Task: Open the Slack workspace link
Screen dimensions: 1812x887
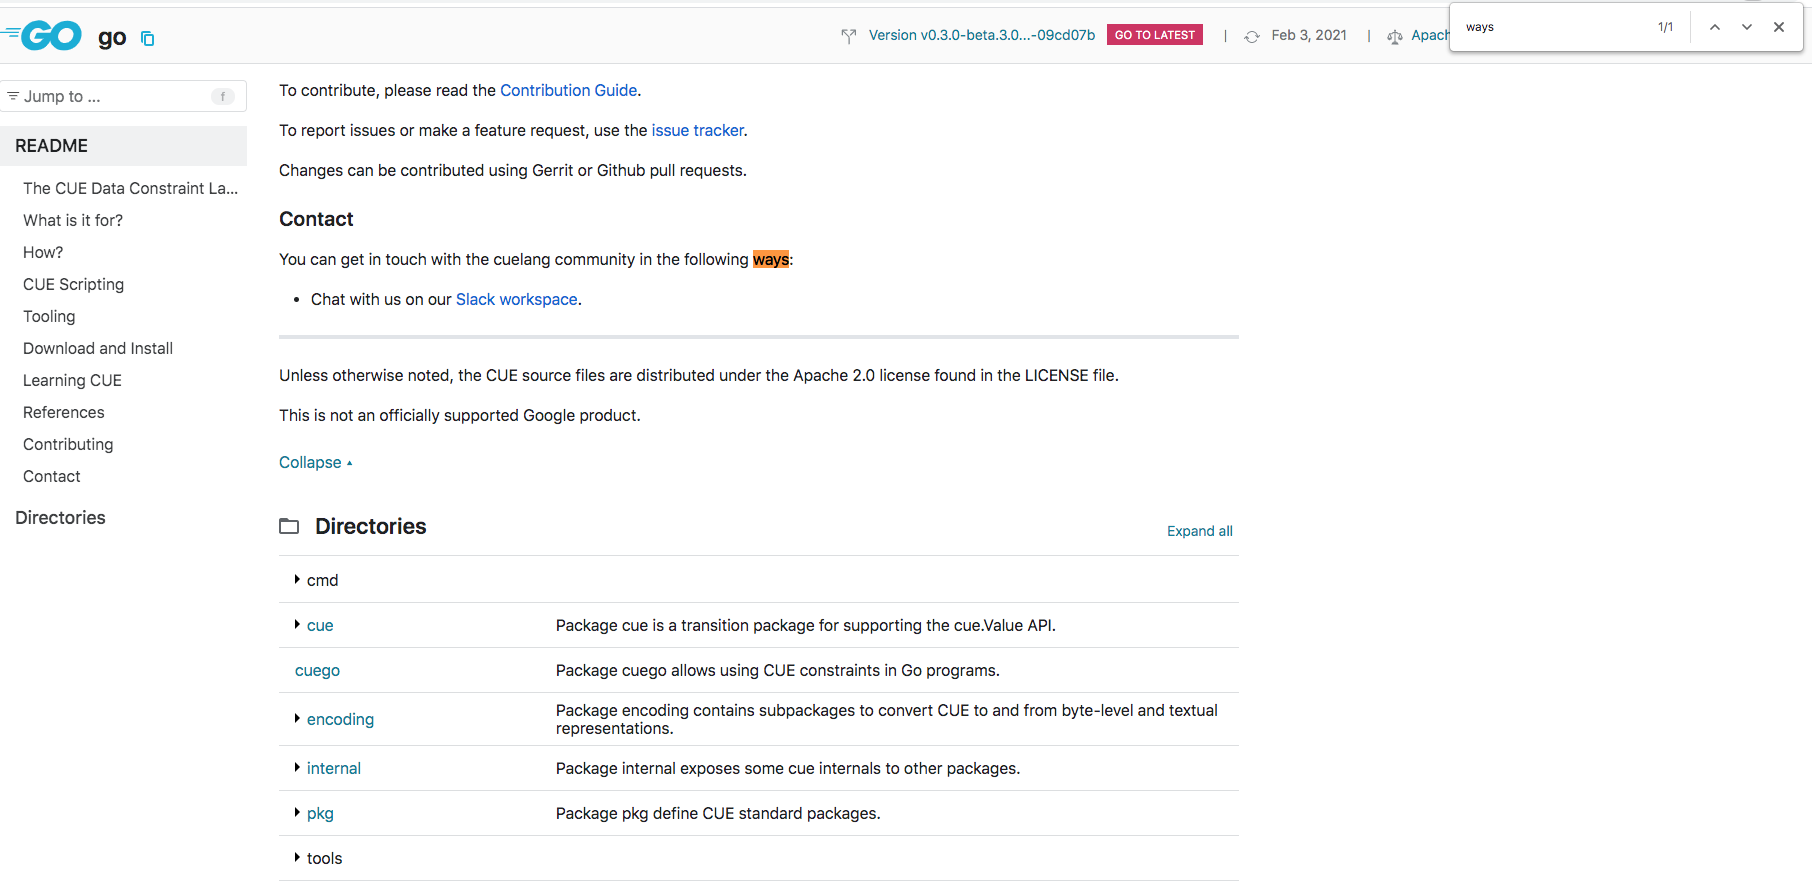Action: click(x=516, y=299)
